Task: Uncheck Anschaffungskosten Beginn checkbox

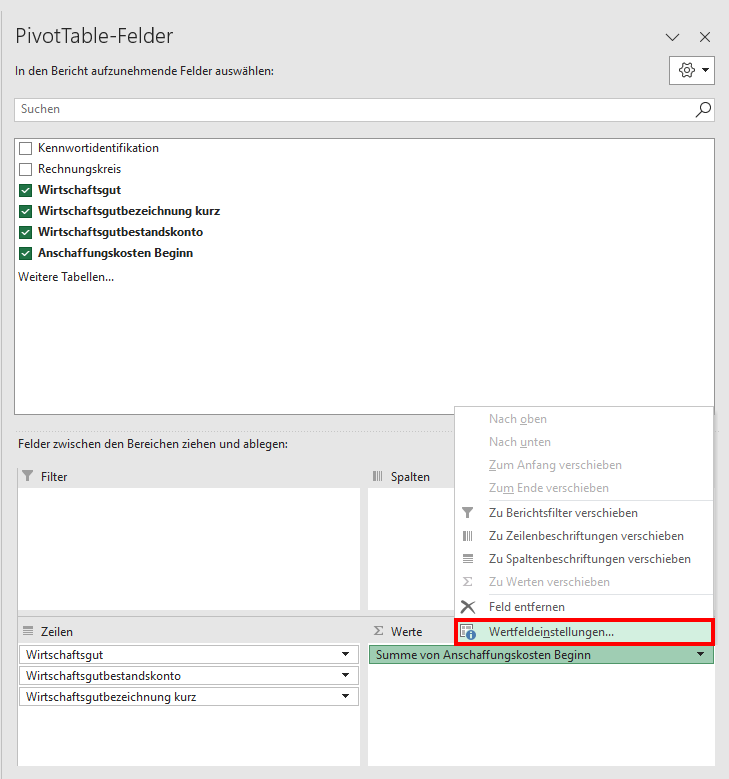Action: pyautogui.click(x=25, y=253)
